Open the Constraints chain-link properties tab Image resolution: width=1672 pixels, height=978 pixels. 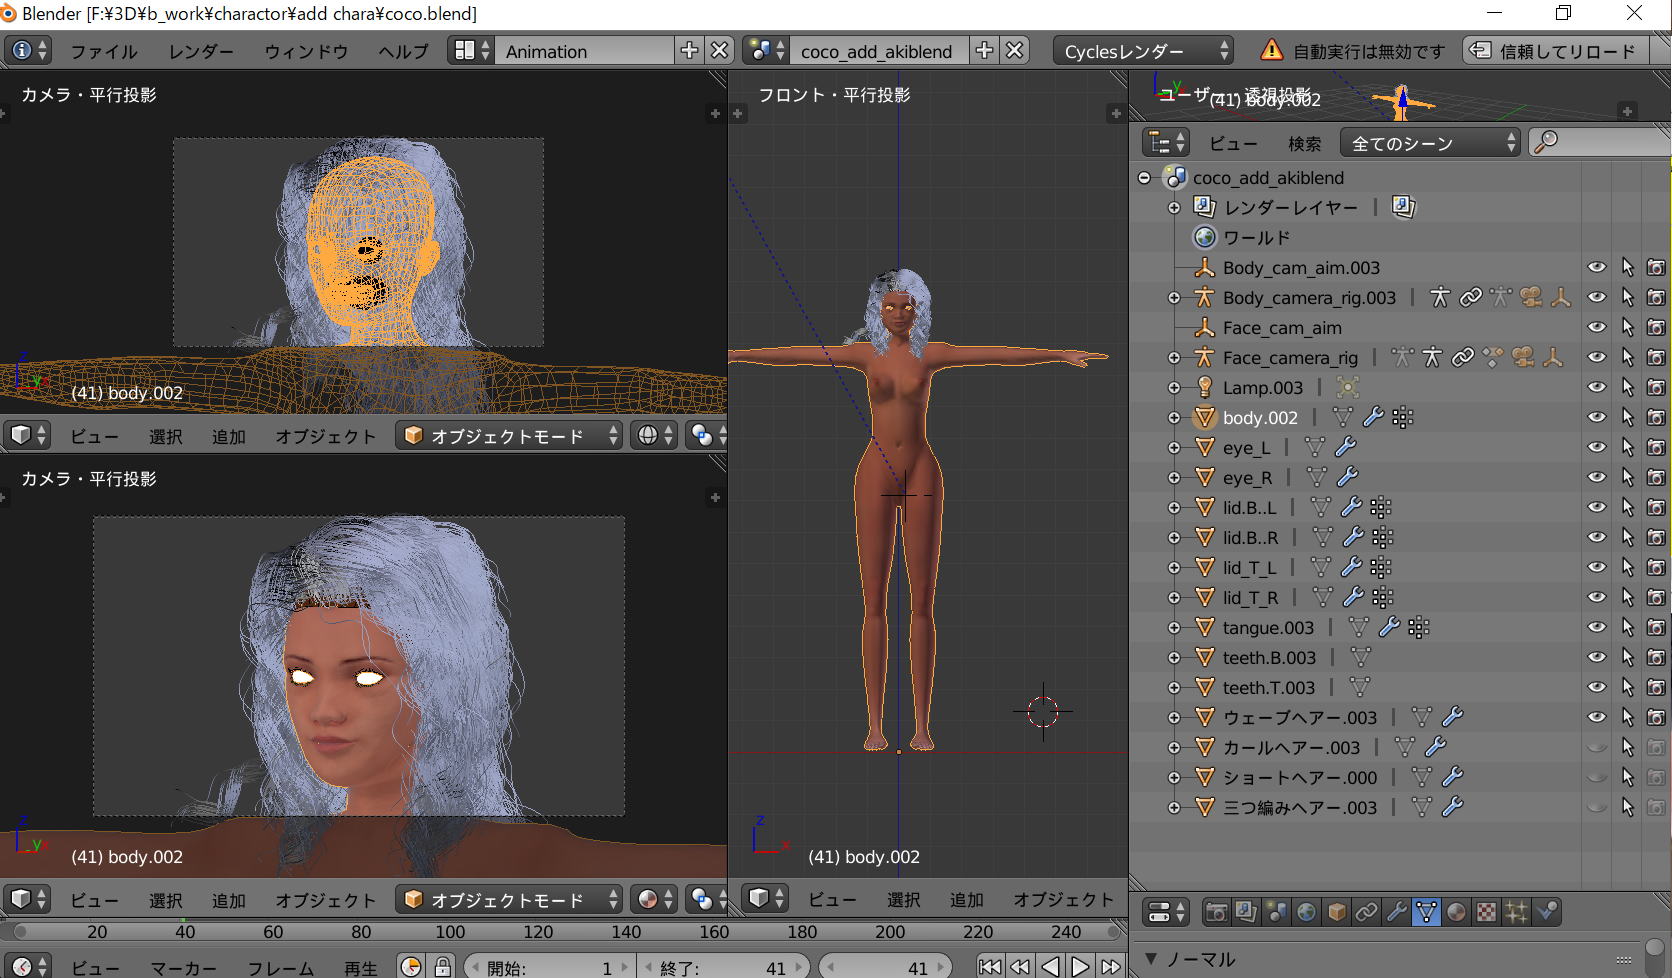click(x=1366, y=912)
